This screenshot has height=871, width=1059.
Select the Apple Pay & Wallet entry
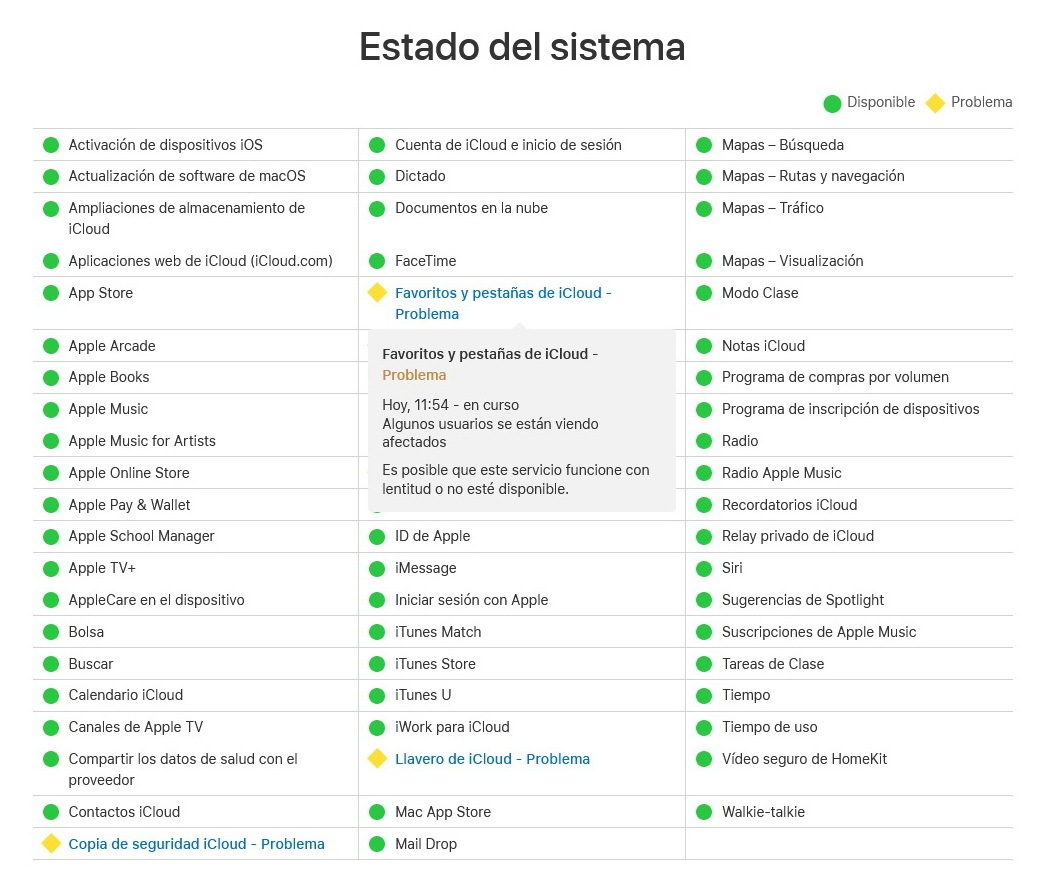click(129, 505)
